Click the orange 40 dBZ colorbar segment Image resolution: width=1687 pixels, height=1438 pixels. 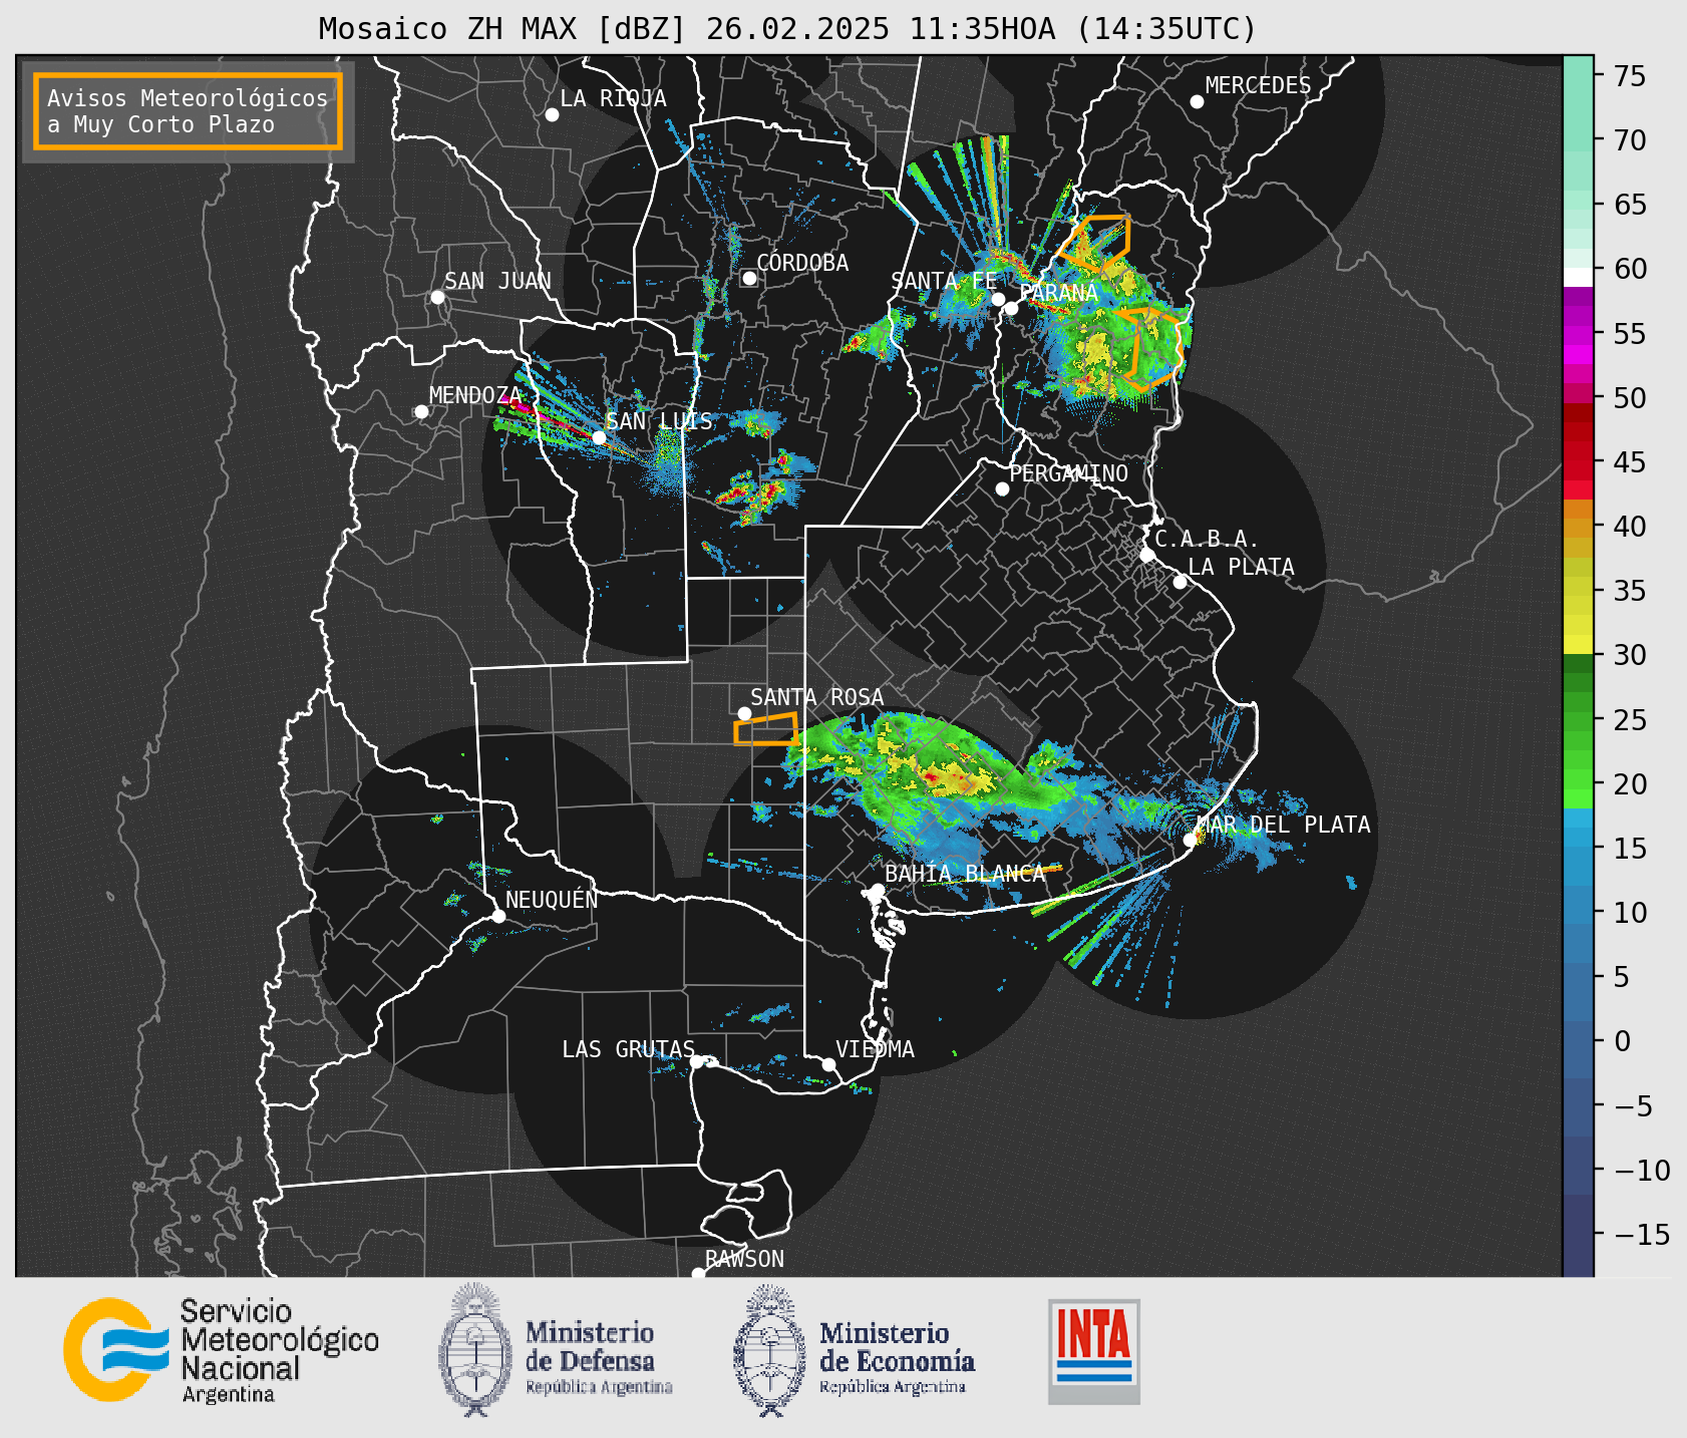1578,526
